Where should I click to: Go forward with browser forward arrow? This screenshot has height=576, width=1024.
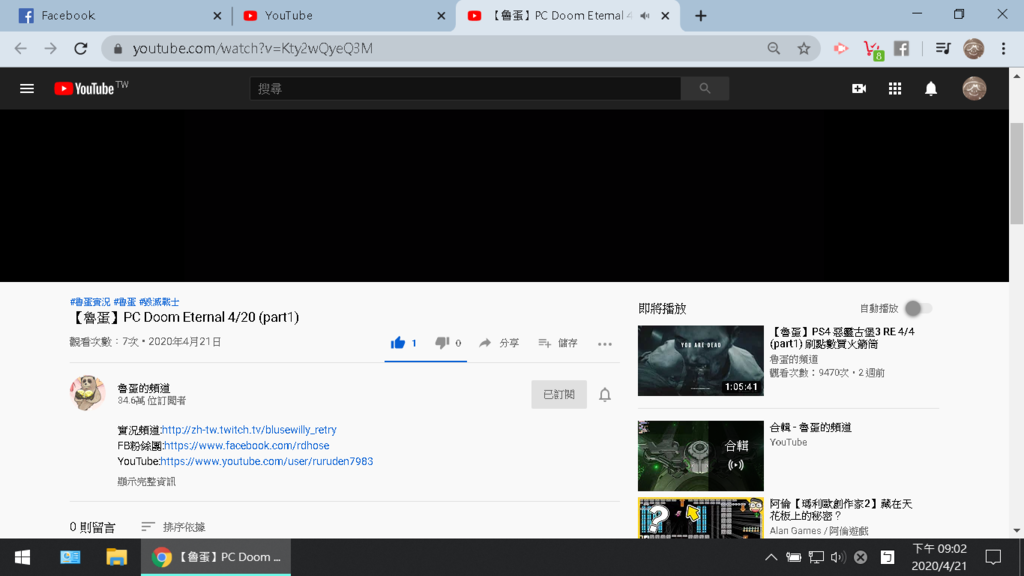click(x=50, y=48)
